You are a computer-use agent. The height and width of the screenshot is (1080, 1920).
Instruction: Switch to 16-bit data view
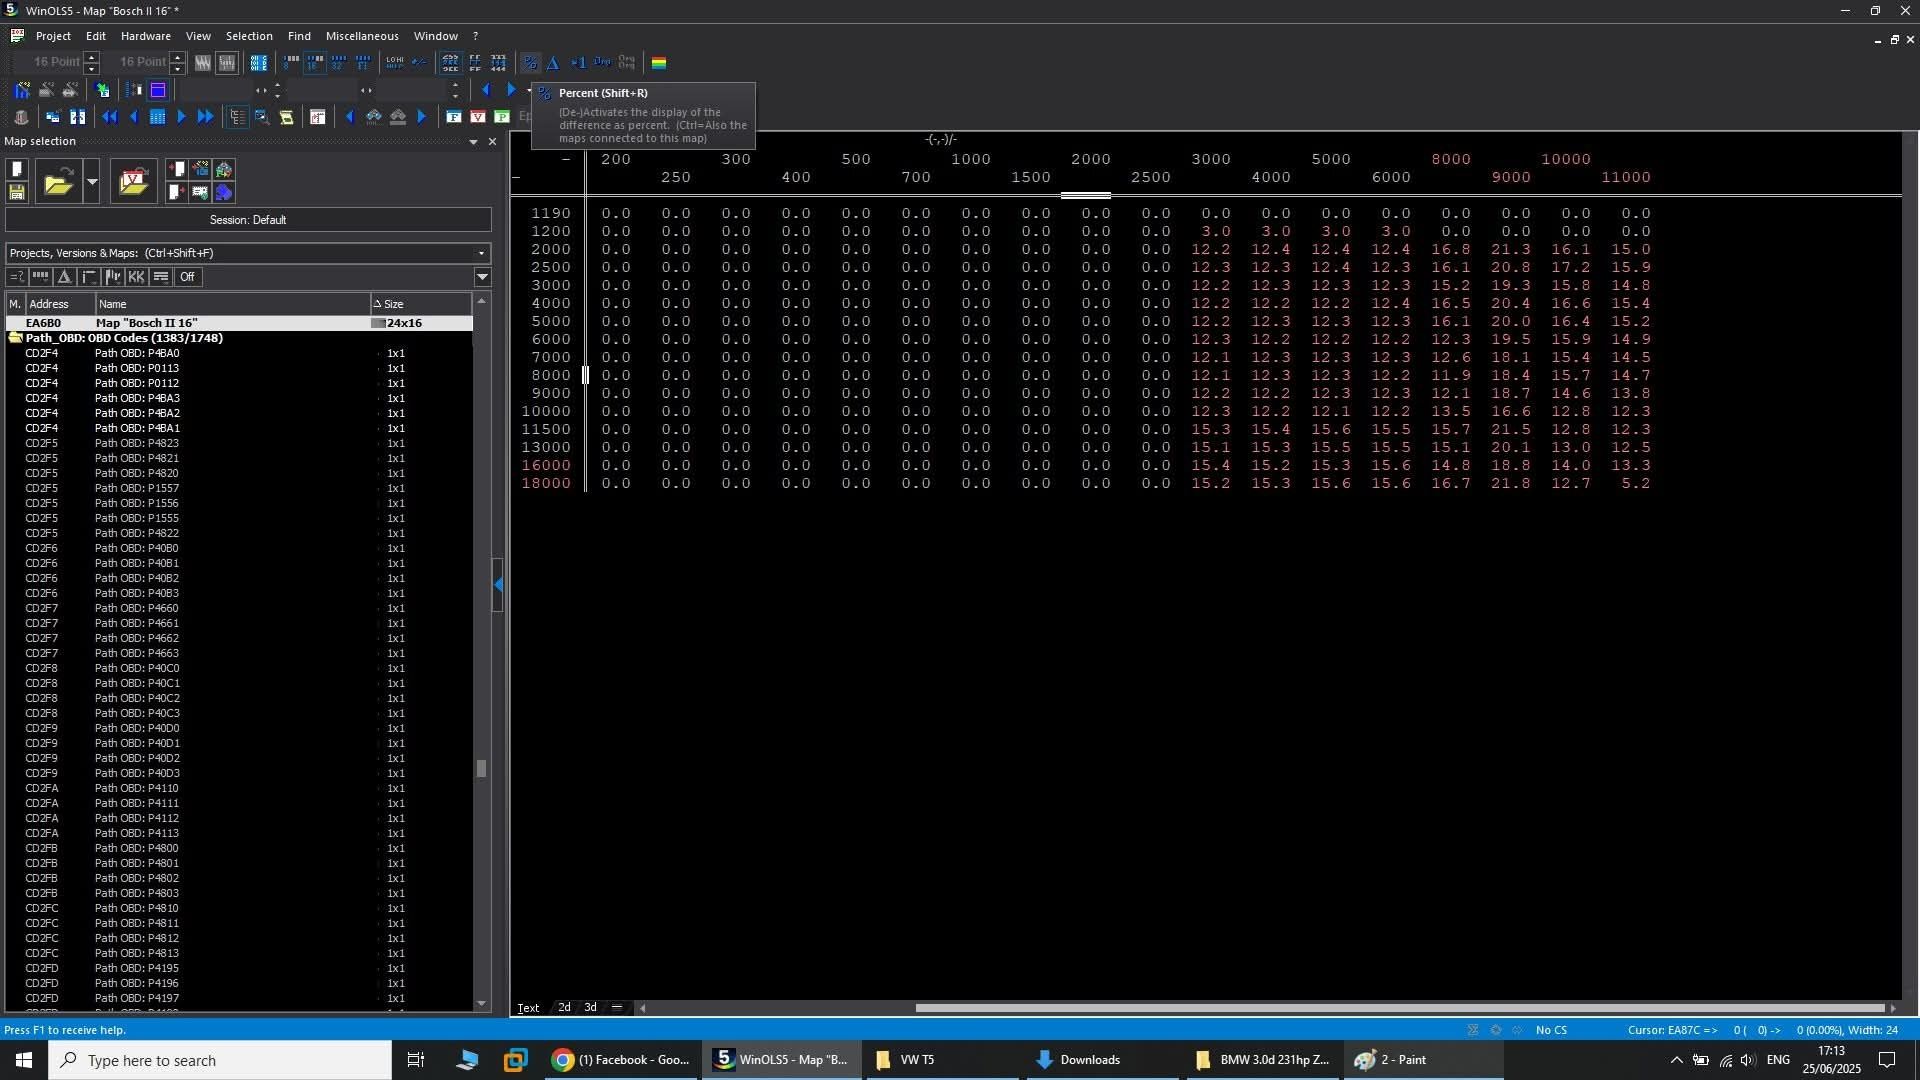coord(314,63)
